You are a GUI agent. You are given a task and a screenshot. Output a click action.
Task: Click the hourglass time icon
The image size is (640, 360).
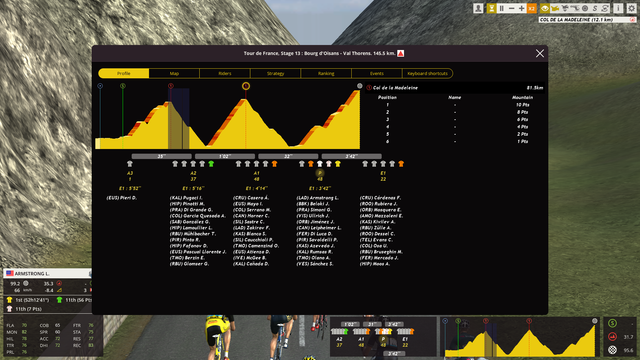pyautogui.click(x=491, y=8)
